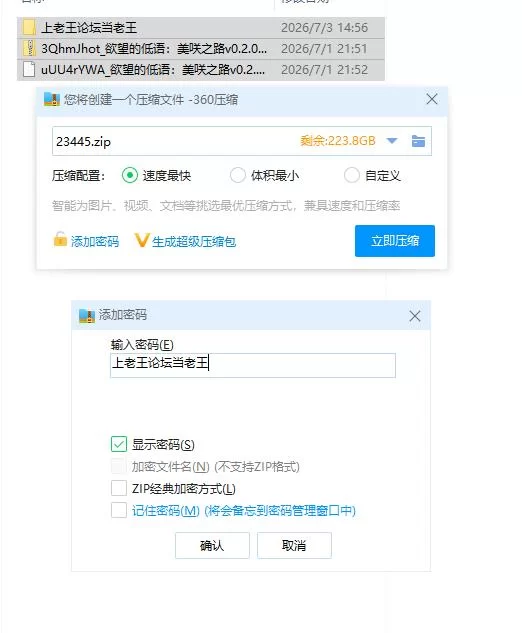Expand the save location dropdown arrow
Image resolution: width=522 pixels, height=633 pixels.
point(392,141)
